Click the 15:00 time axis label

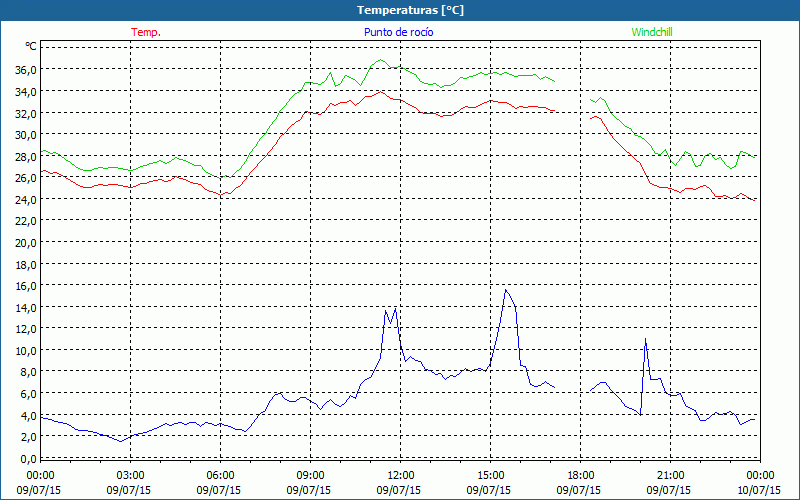[490, 476]
